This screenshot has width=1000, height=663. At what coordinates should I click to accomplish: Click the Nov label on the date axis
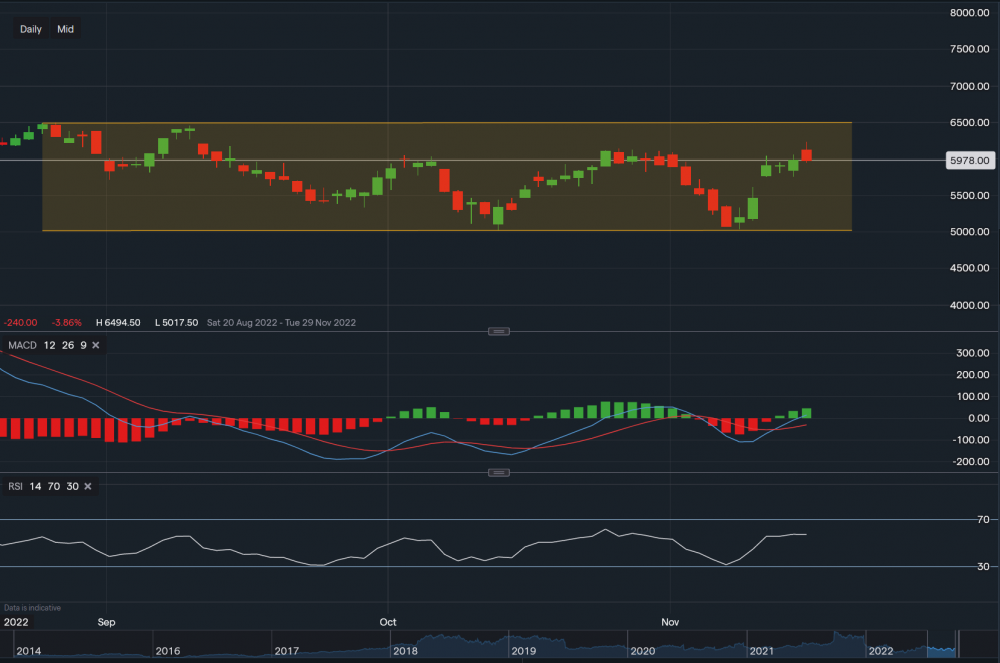point(670,622)
